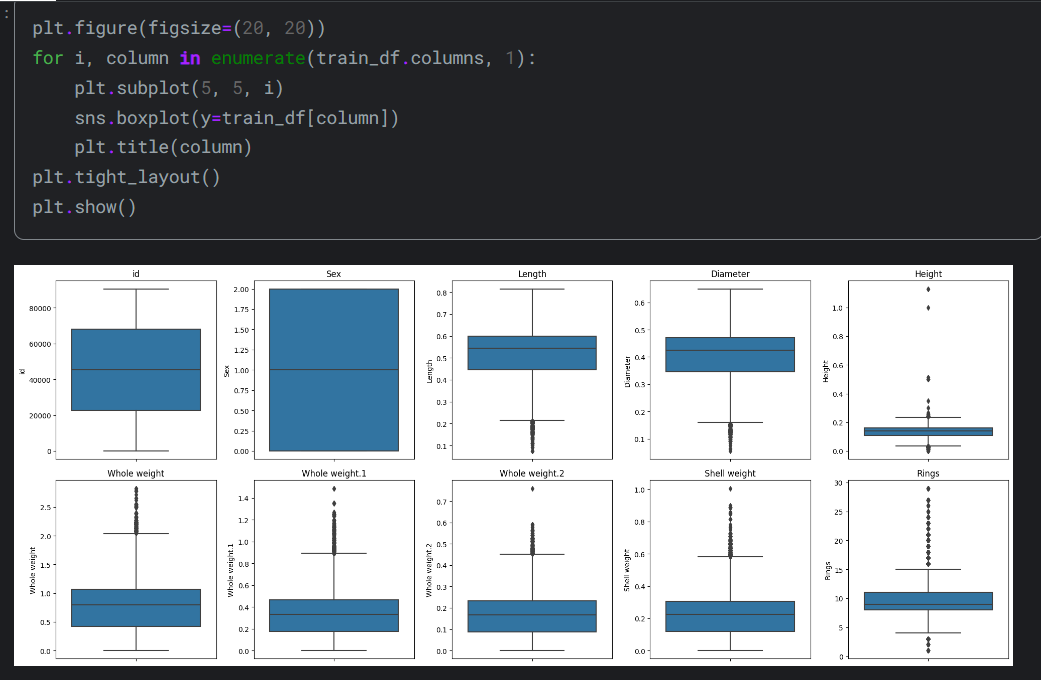Click the "Rings" subplot title text

pyautogui.click(x=928, y=473)
